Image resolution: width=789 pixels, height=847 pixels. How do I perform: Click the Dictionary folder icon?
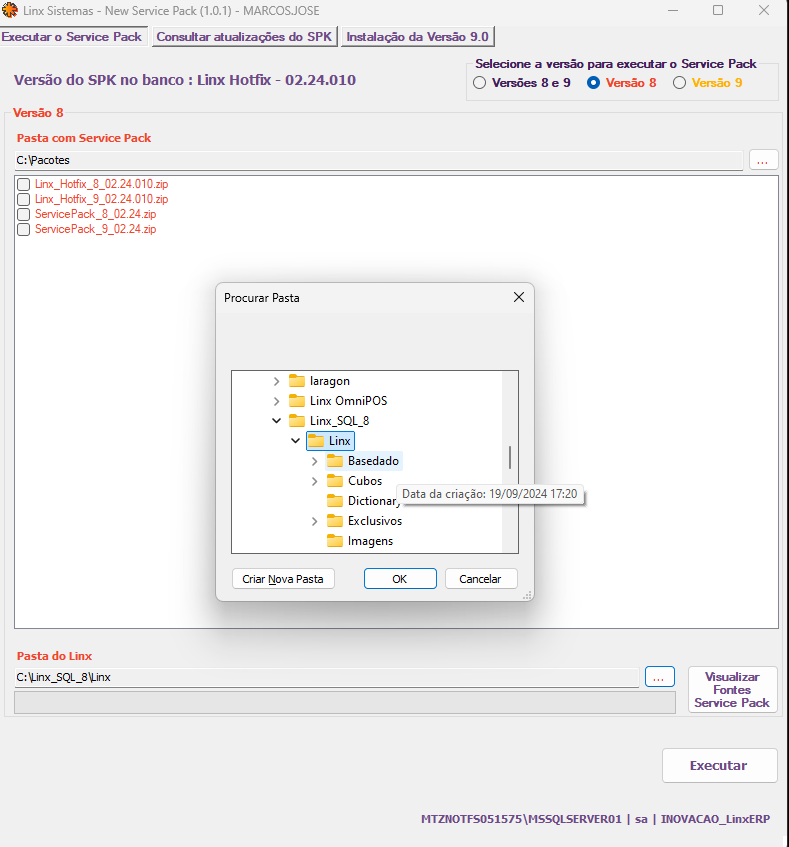335,501
